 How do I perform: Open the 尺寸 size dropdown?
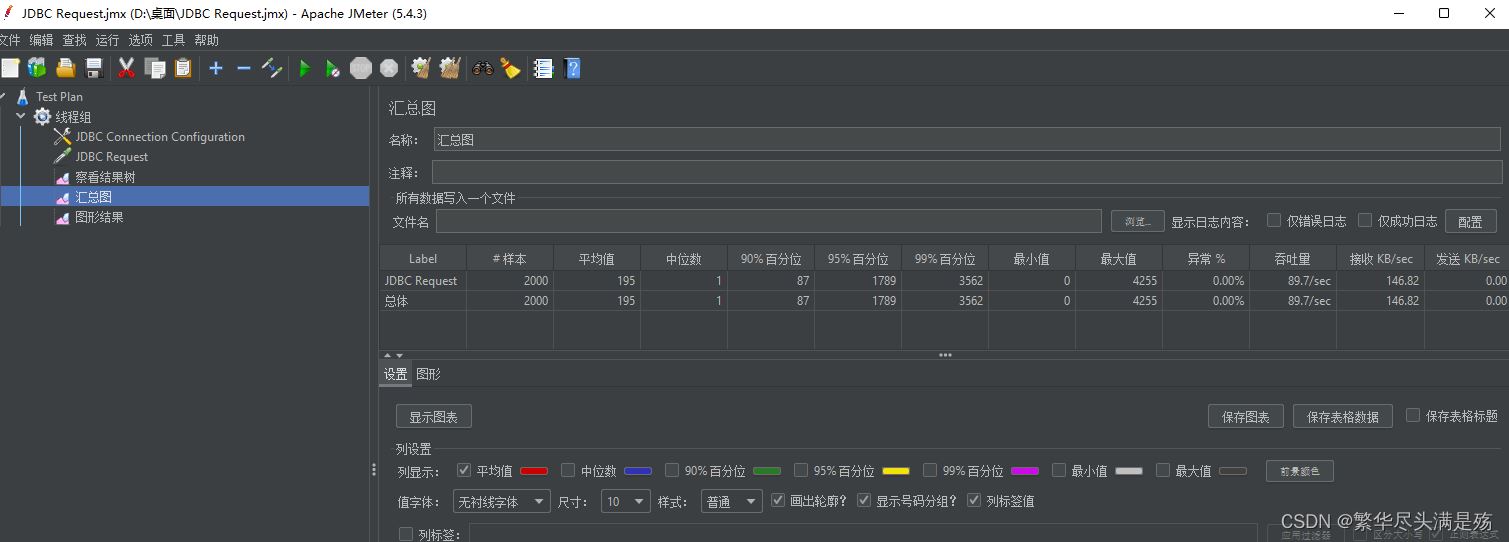(x=627, y=502)
